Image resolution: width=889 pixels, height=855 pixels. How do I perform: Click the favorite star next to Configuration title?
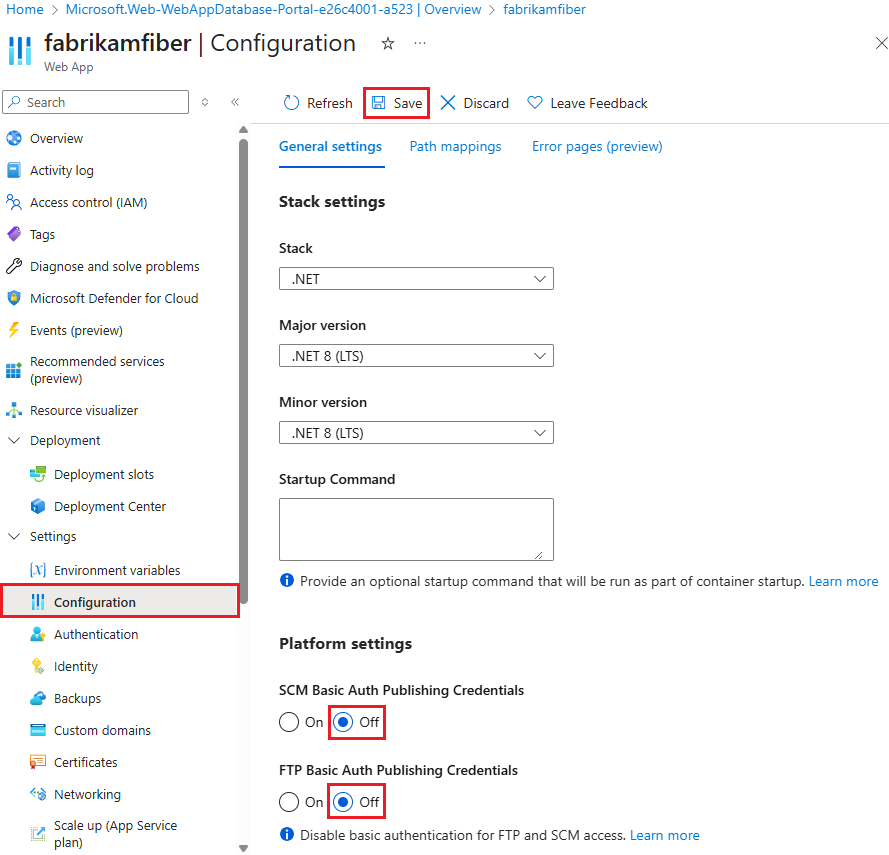click(x=387, y=44)
